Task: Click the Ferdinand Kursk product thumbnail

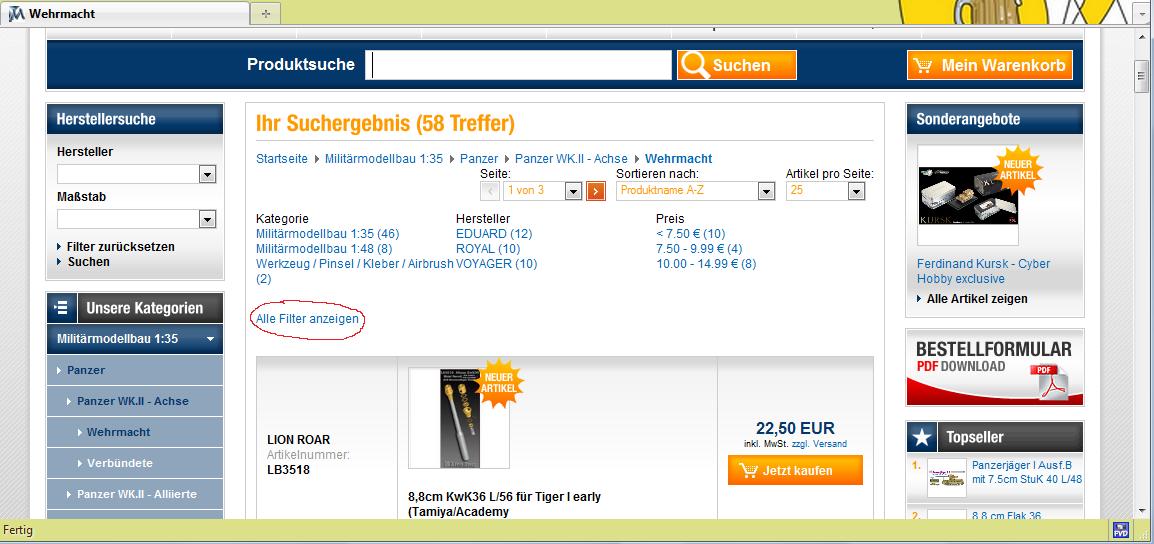Action: click(968, 195)
